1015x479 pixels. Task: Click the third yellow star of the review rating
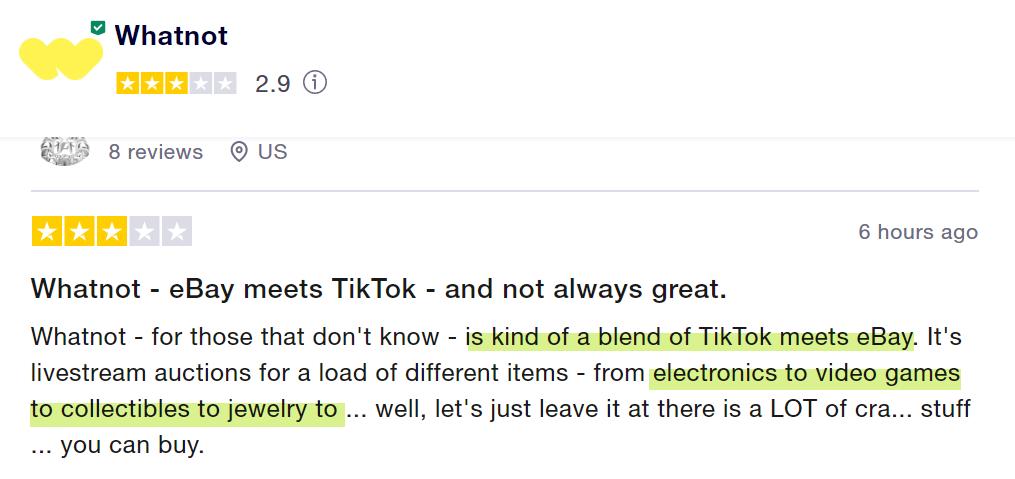pyautogui.click(x=111, y=232)
